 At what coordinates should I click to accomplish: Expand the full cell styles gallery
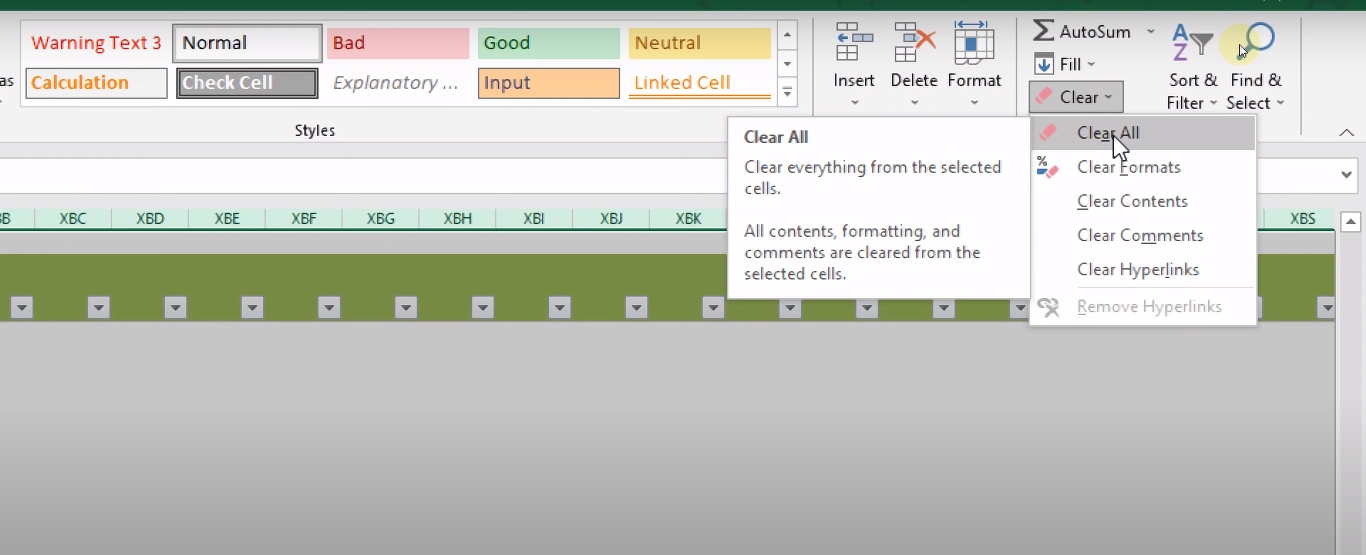point(788,93)
